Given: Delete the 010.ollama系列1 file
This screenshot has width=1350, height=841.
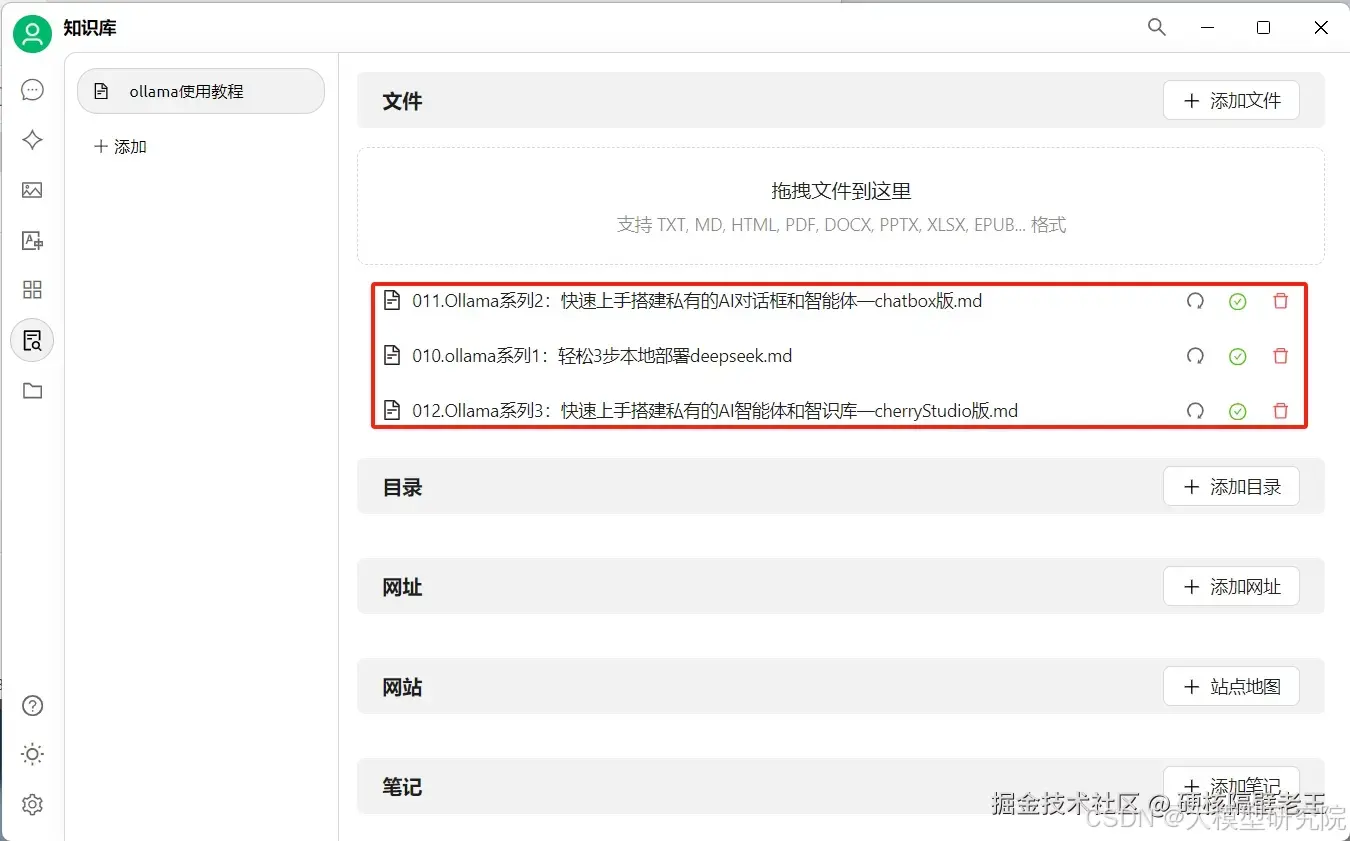Looking at the screenshot, I should tap(1280, 356).
